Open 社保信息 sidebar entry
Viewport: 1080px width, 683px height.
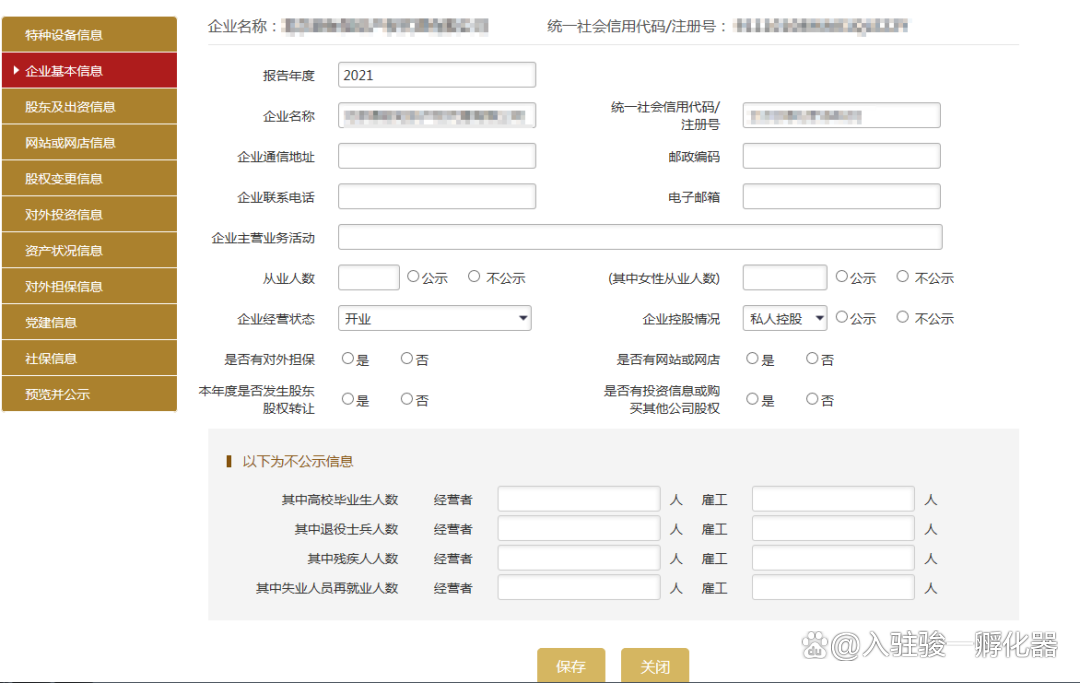[x=90, y=358]
